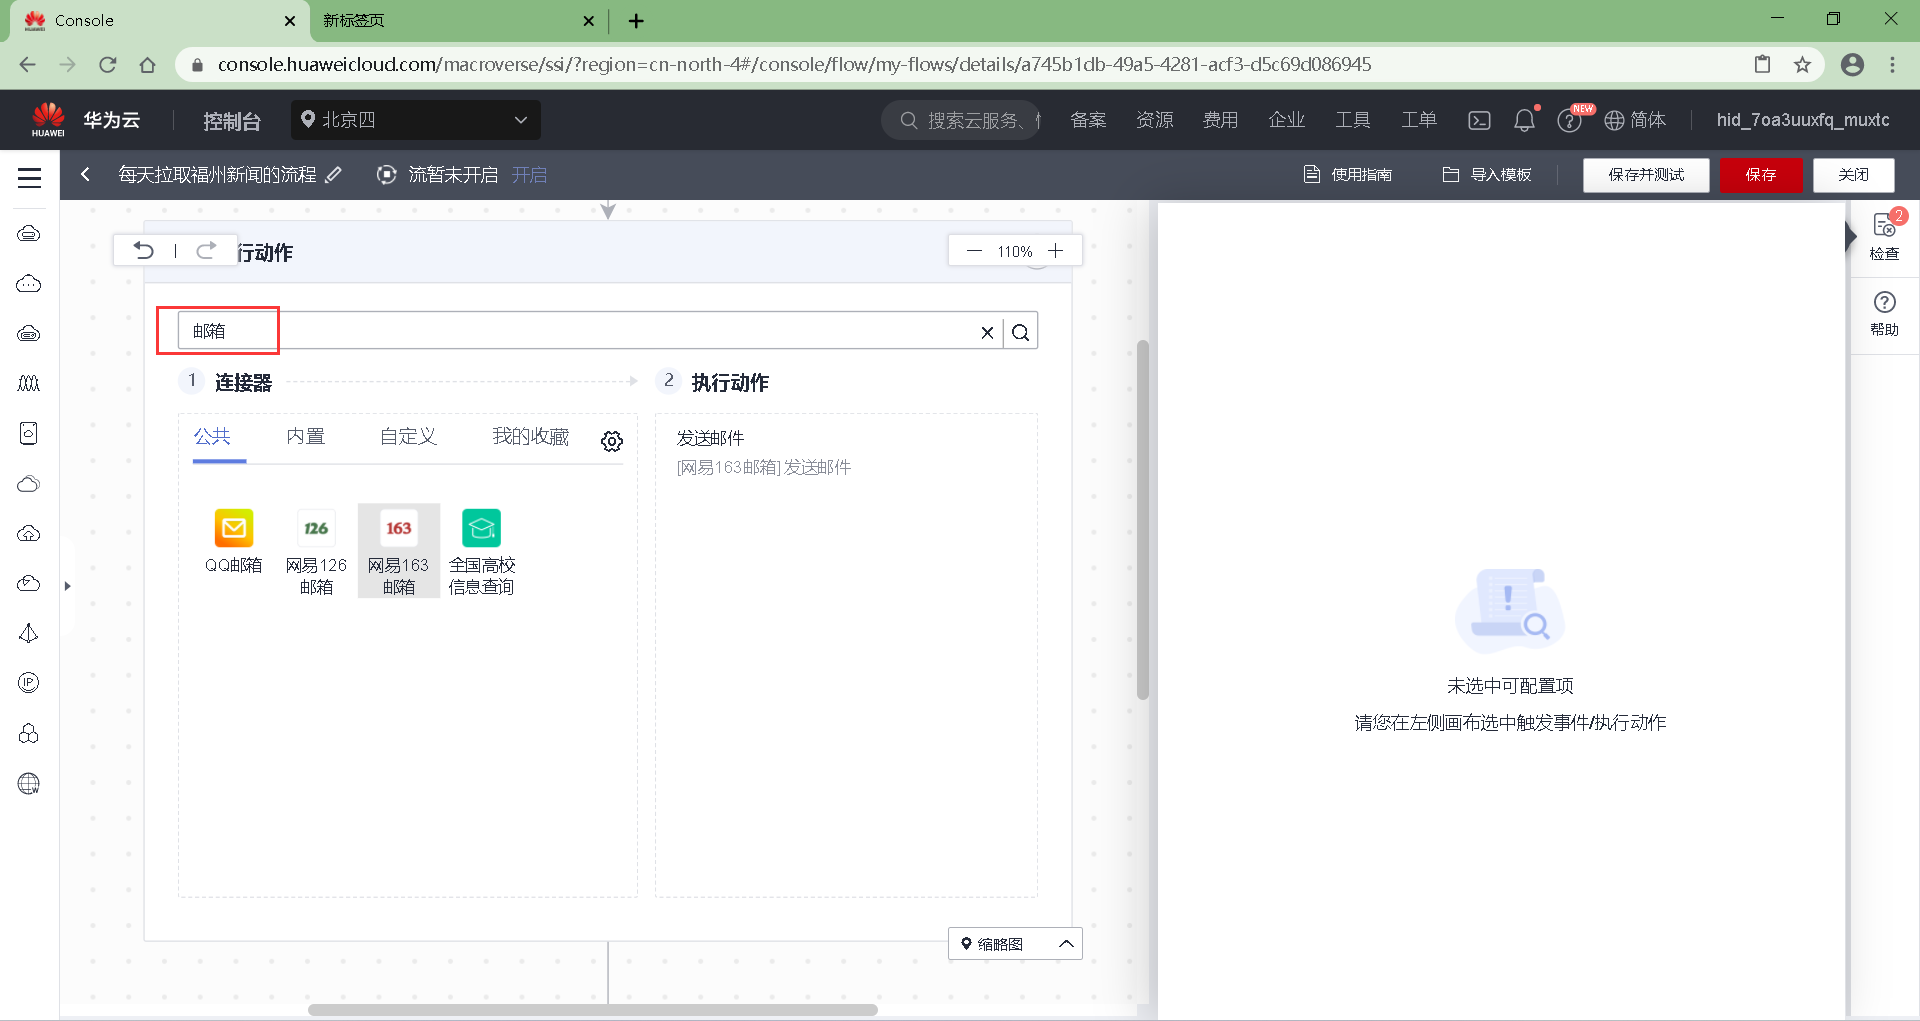
Task: Switch to the 自定义 connector tab
Action: [408, 437]
